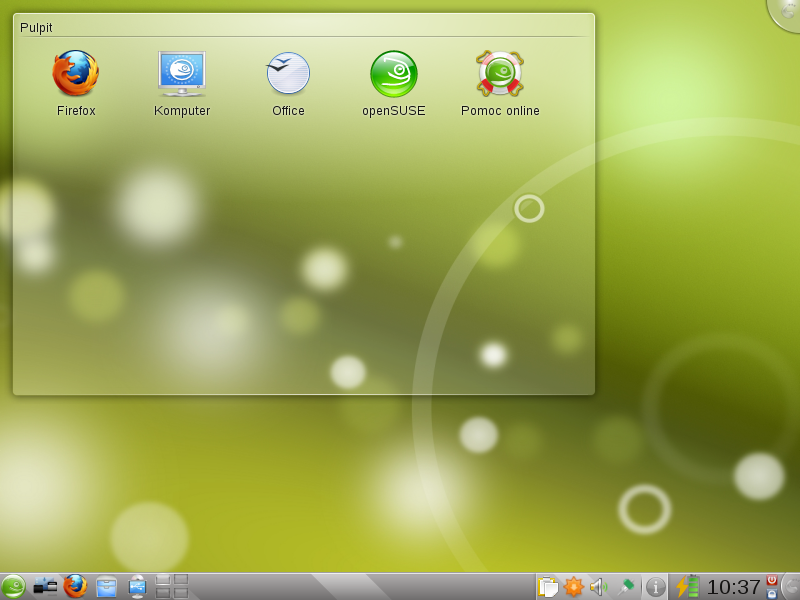Show notifications info icon
The width and height of the screenshot is (800, 600).
(656, 587)
